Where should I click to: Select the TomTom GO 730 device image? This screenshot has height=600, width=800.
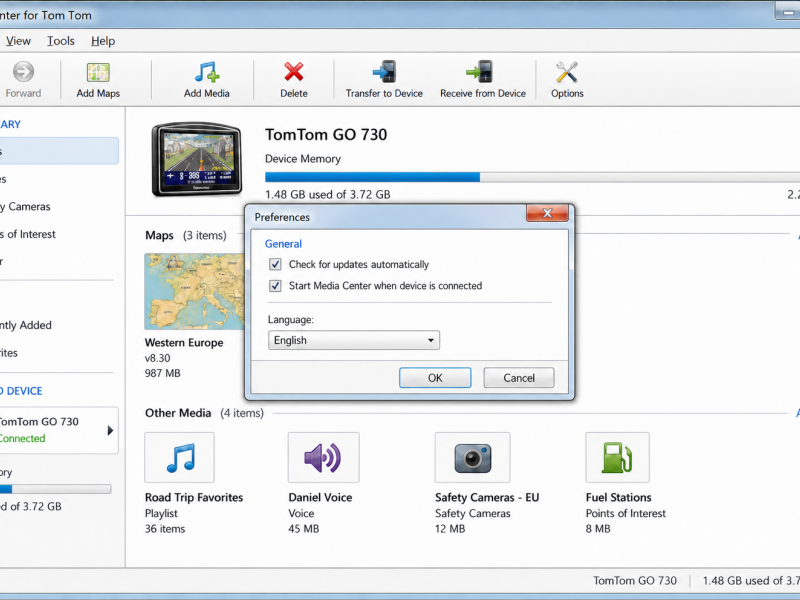pos(197,159)
